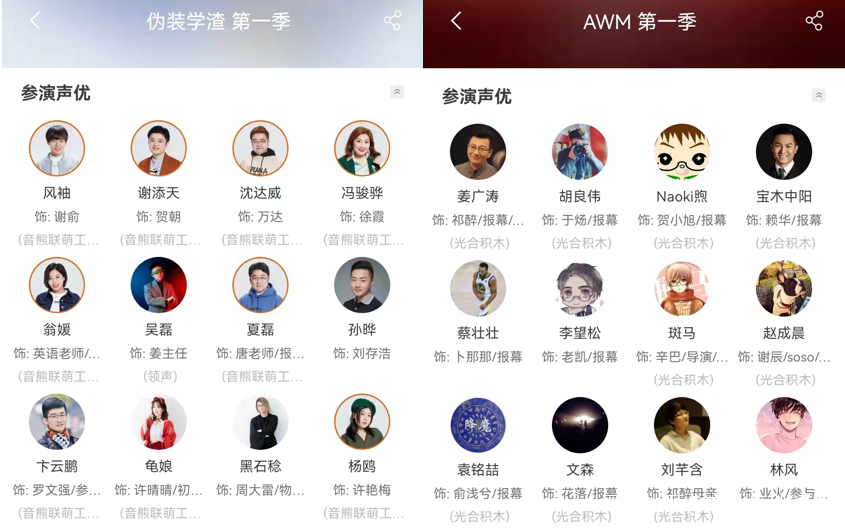Open 袁铭喆's blue emblem avatar
Image resolution: width=845 pixels, height=529 pixels.
click(478, 426)
